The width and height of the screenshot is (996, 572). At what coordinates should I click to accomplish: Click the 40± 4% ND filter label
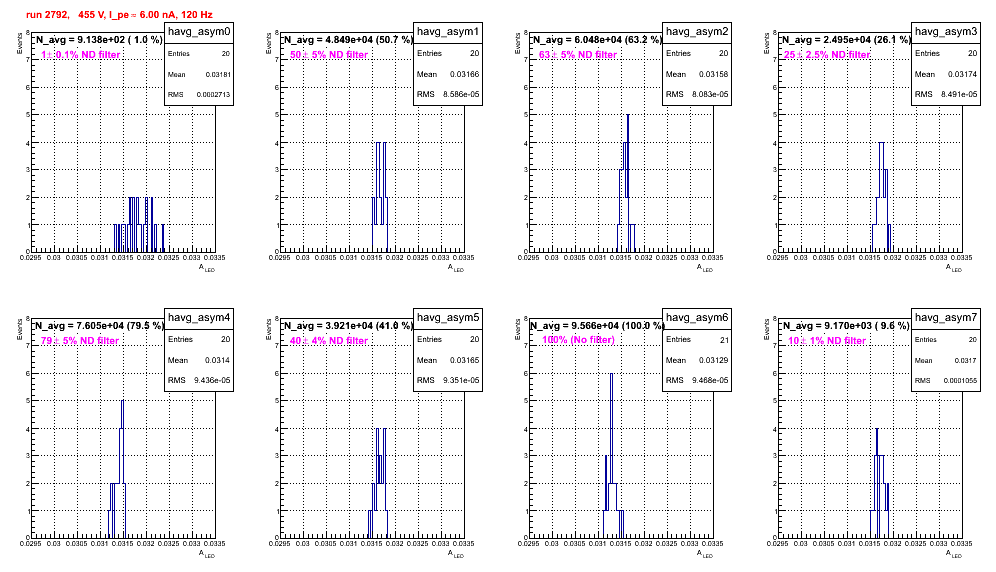329,341
